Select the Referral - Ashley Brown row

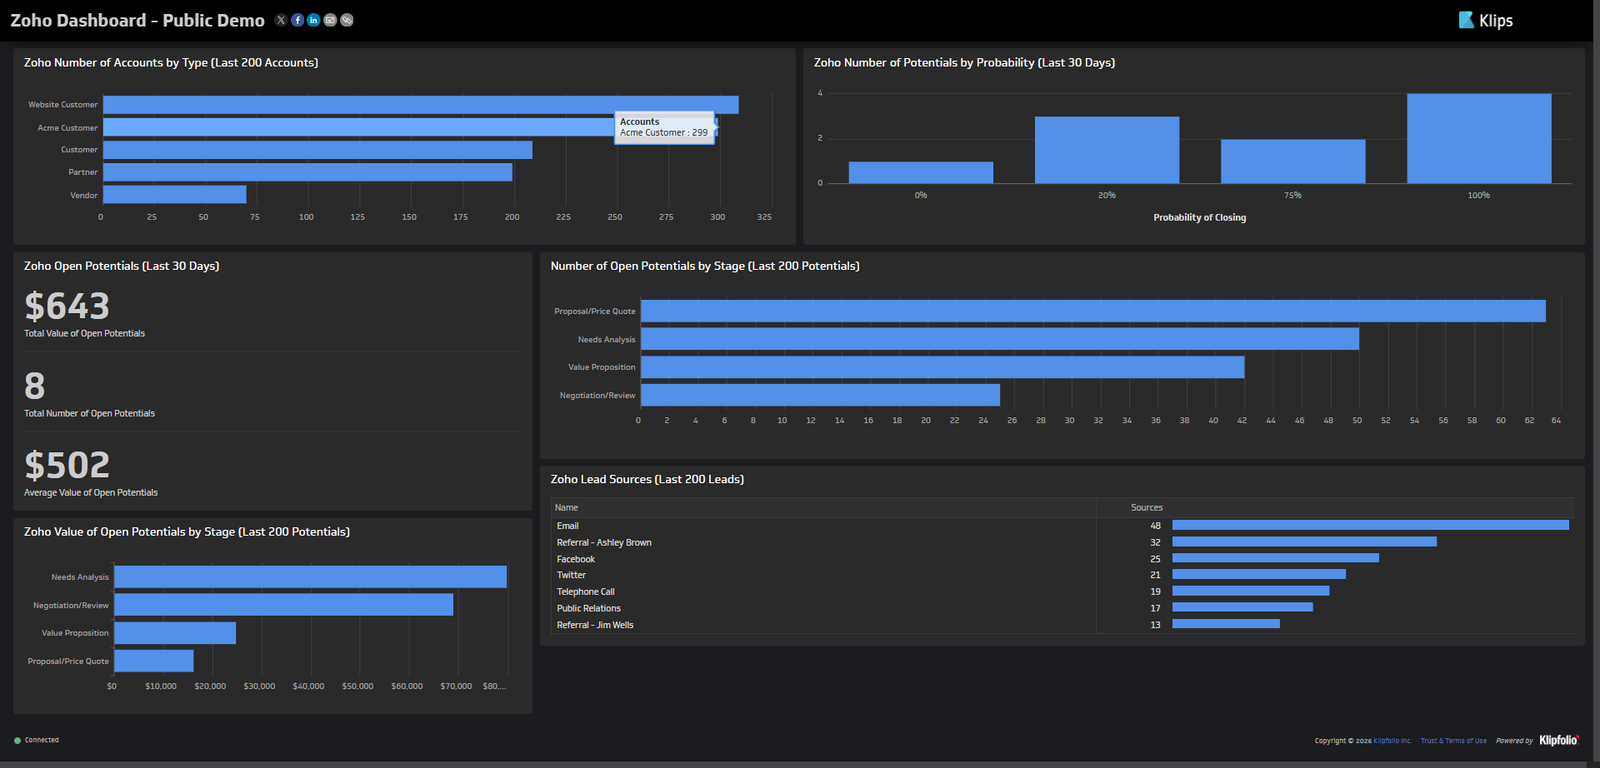(1062, 542)
